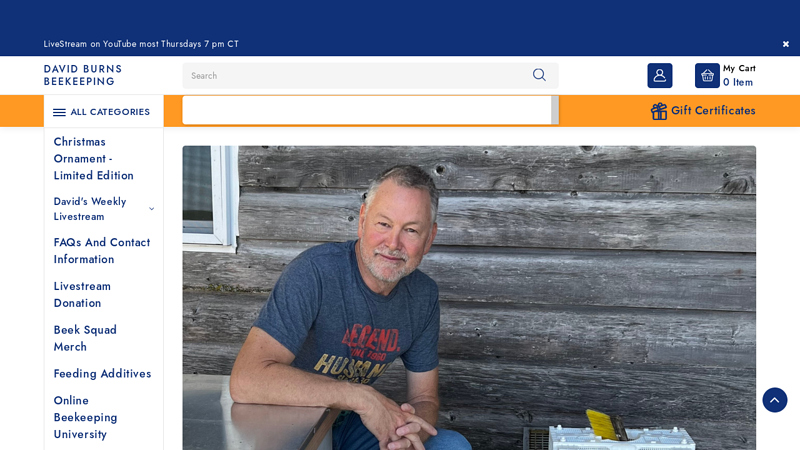Focus the Search input field
Screen dimensions: 800x450
[357, 76]
